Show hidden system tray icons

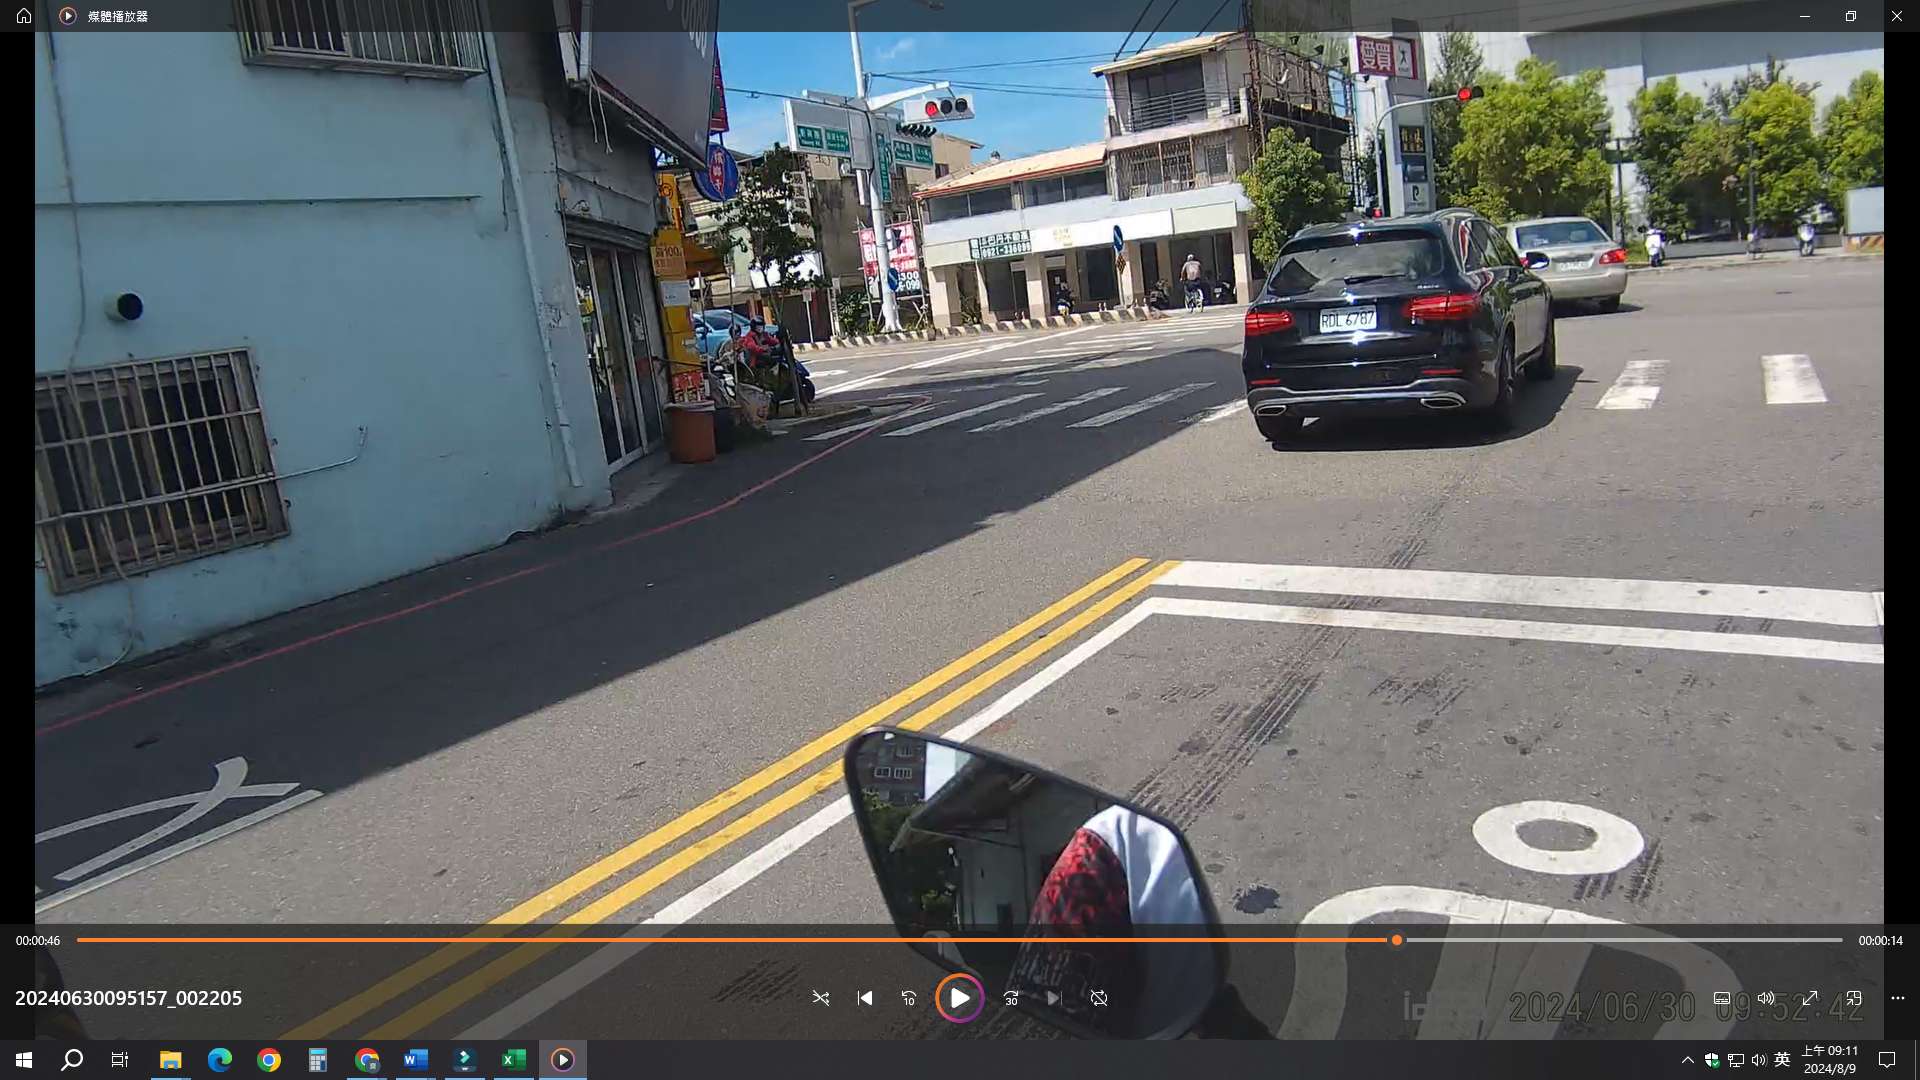click(1688, 1060)
